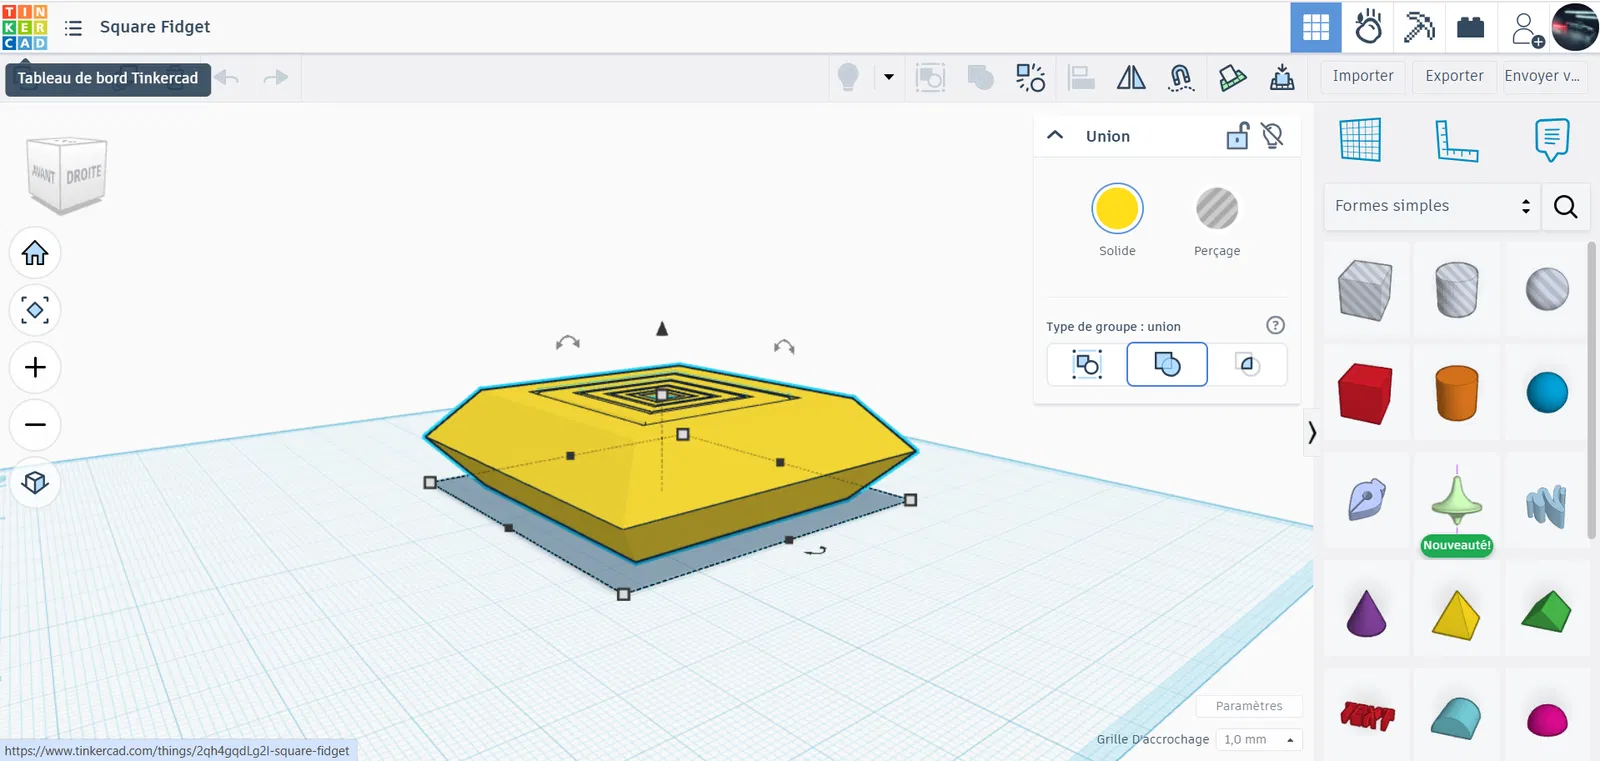The height and width of the screenshot is (761, 1600).
Task: Zoom out with minus button
Action: pyautogui.click(x=35, y=425)
